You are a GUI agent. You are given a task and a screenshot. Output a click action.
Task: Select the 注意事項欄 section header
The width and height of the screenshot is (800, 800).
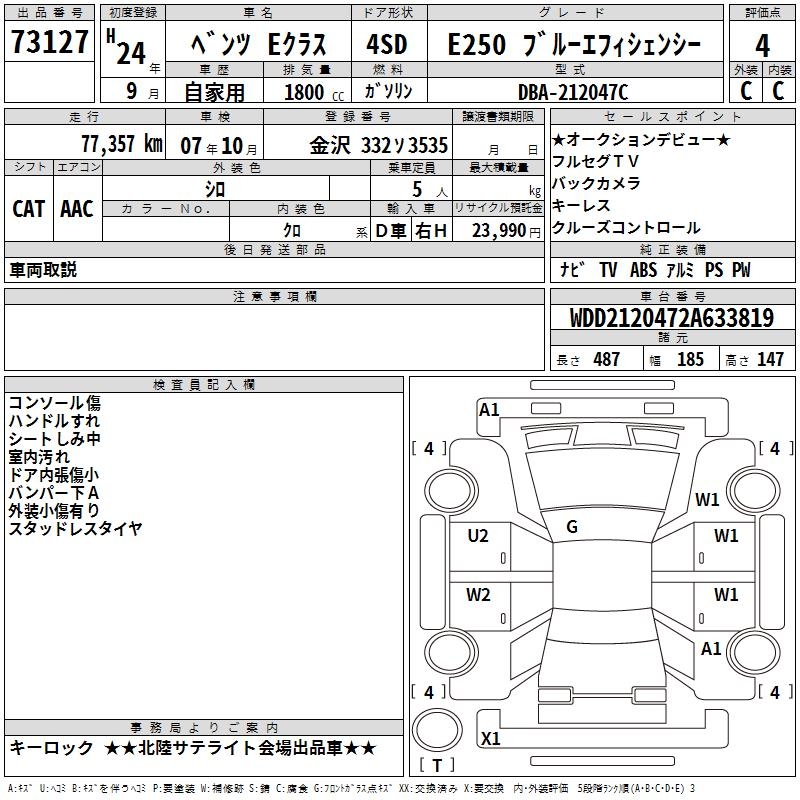(274, 296)
